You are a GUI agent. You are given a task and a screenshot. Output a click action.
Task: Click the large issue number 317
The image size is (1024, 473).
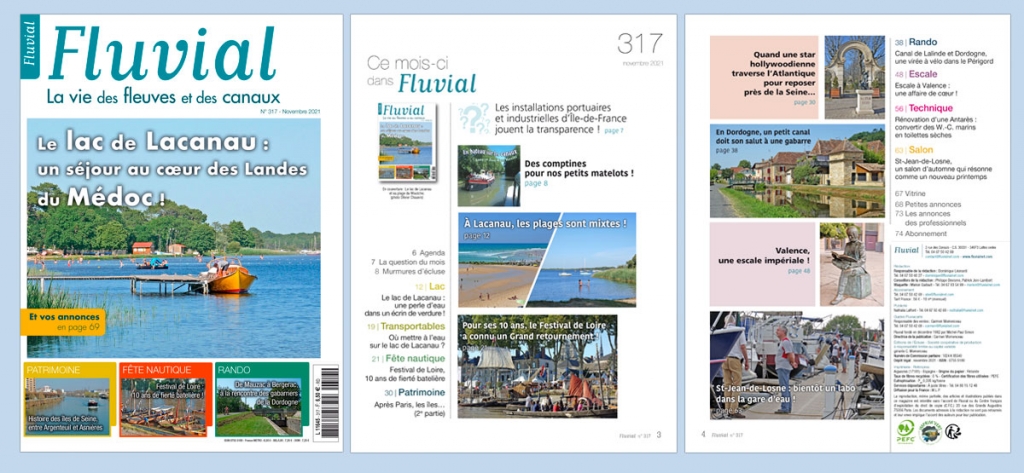pos(640,44)
